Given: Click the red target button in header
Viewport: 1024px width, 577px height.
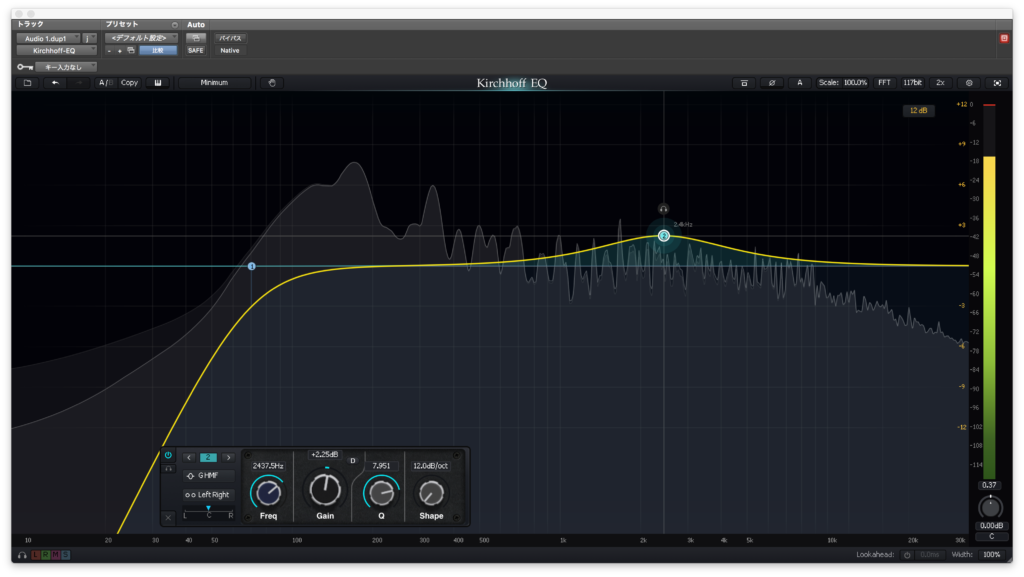Looking at the screenshot, I should (x=1004, y=39).
